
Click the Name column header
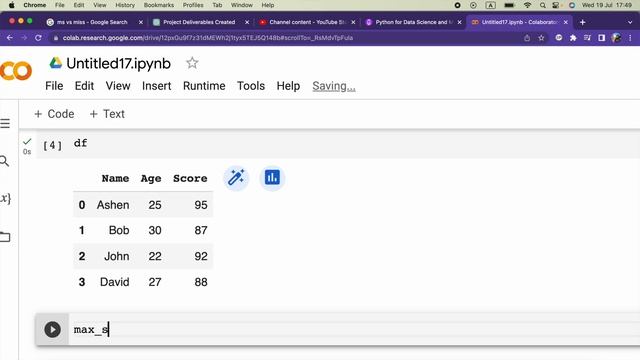click(x=115, y=178)
